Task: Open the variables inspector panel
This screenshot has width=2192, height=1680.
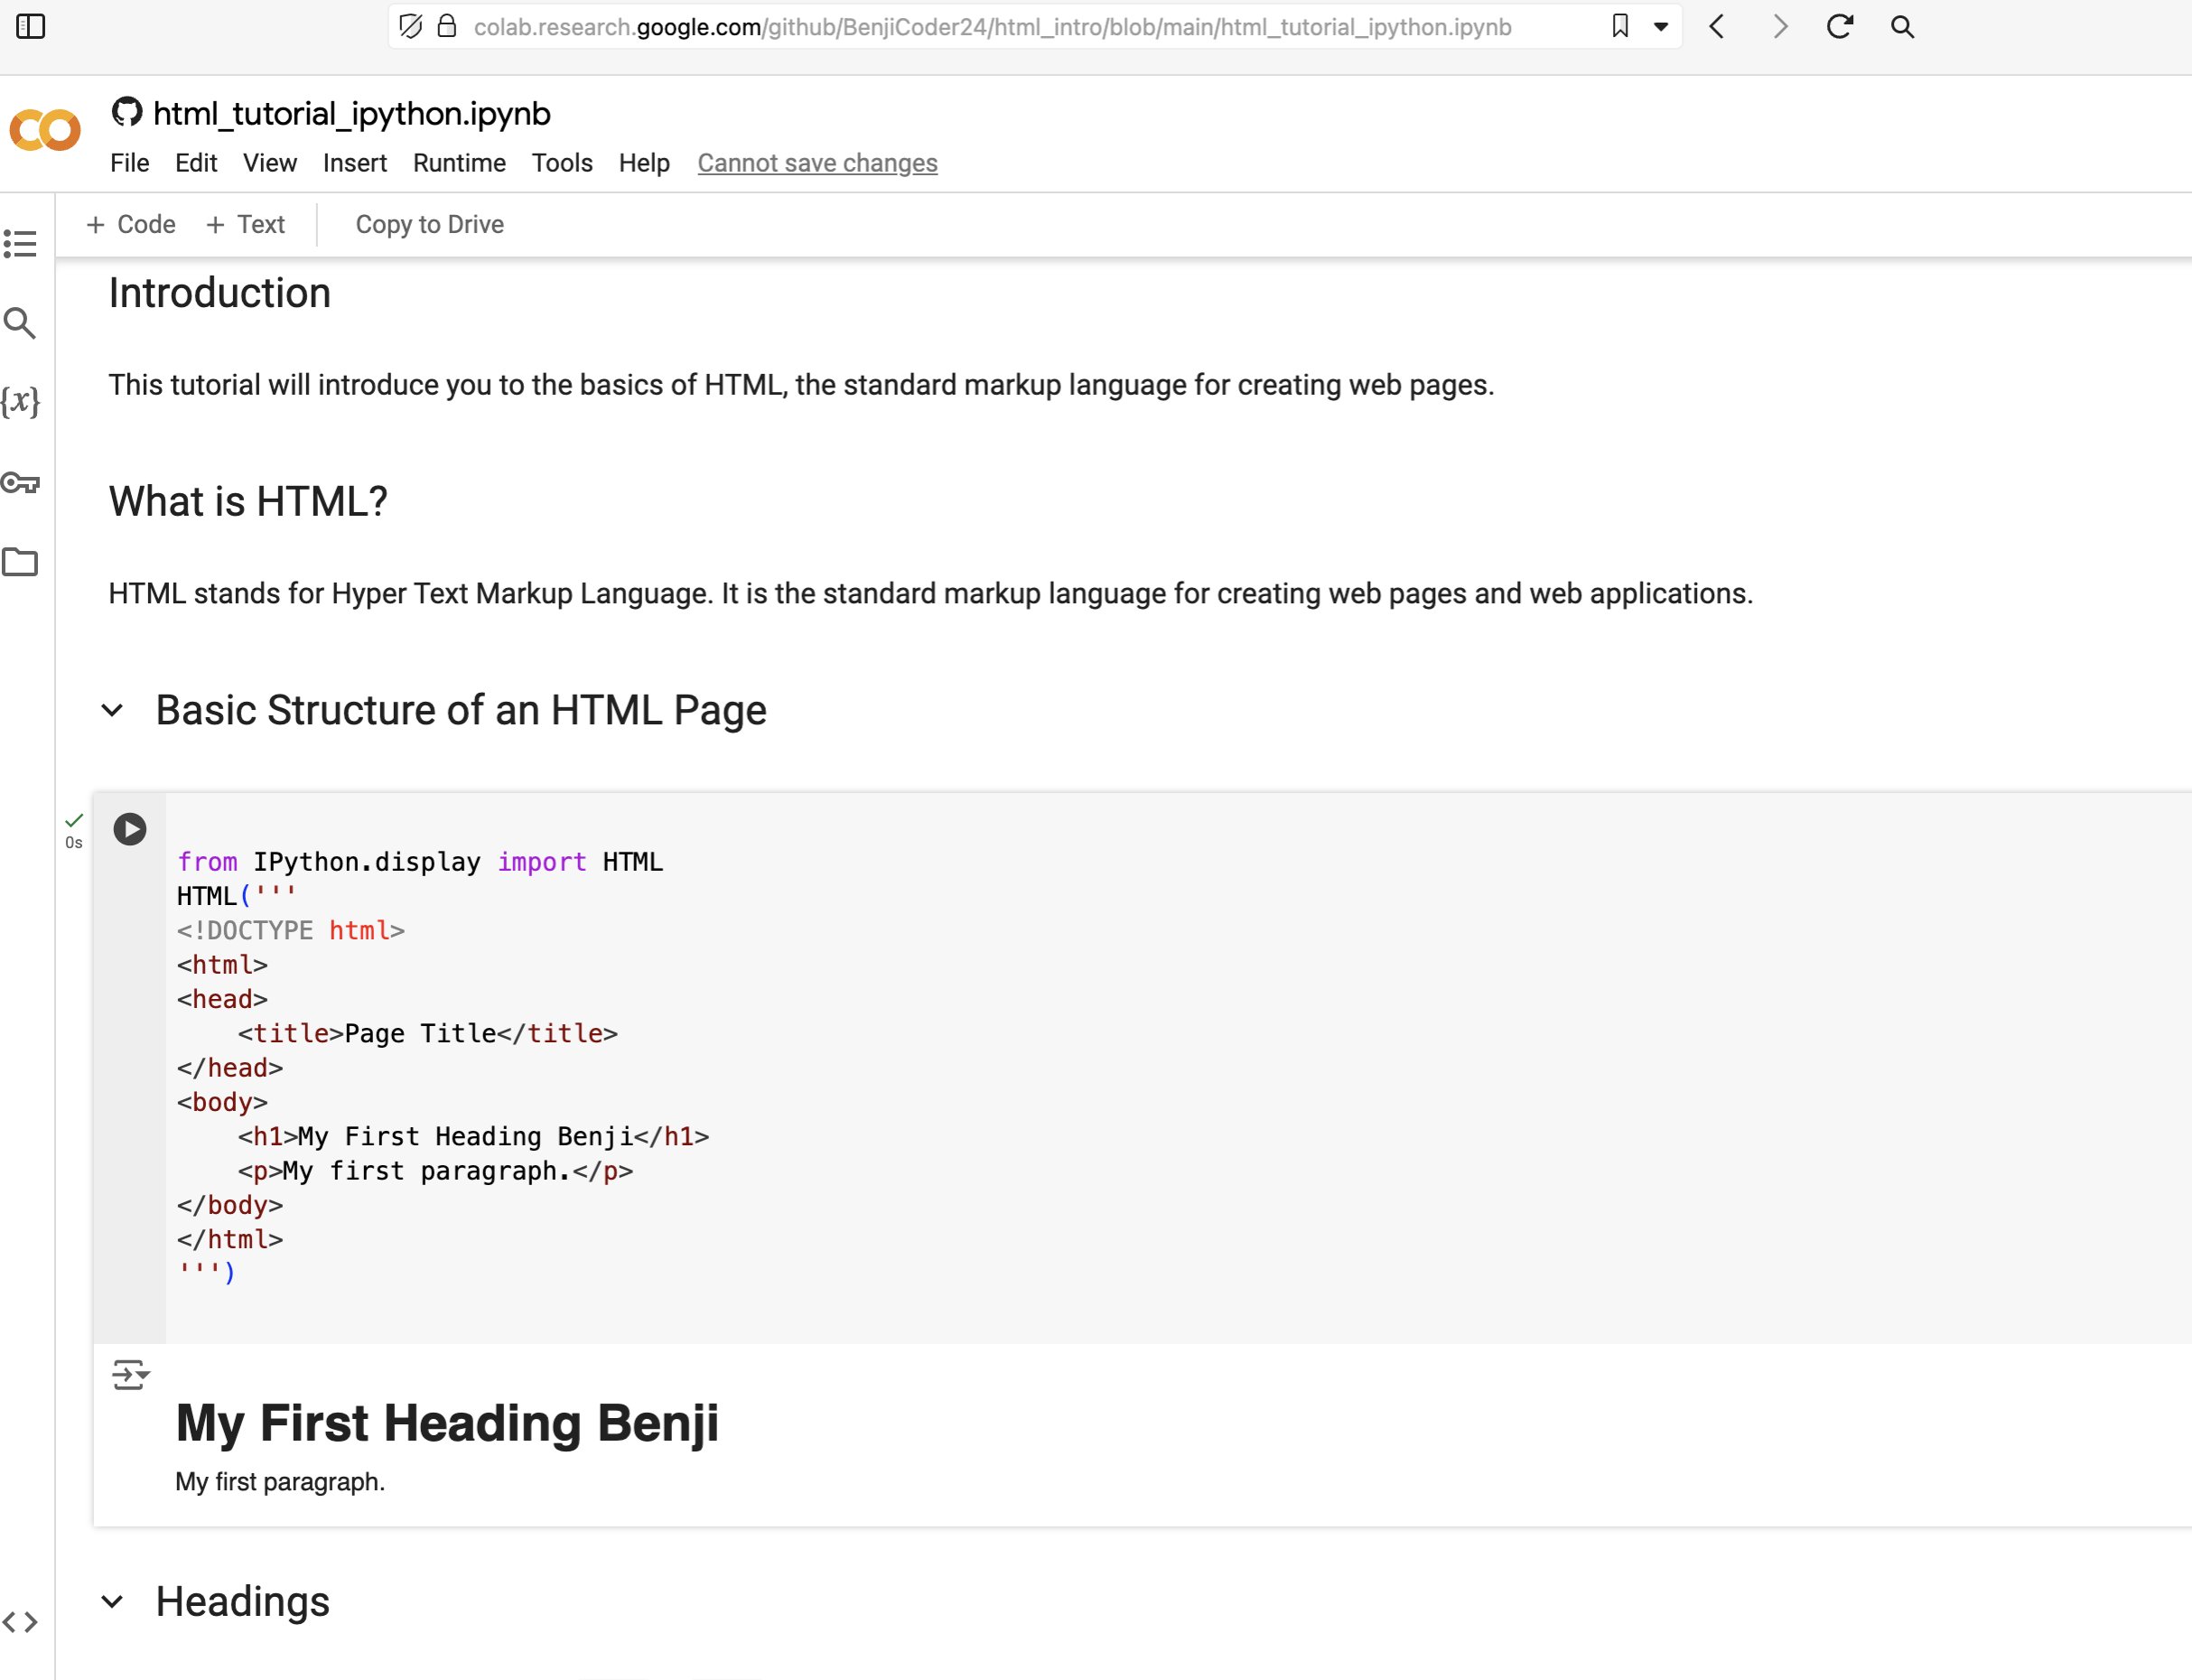Action: 21,403
